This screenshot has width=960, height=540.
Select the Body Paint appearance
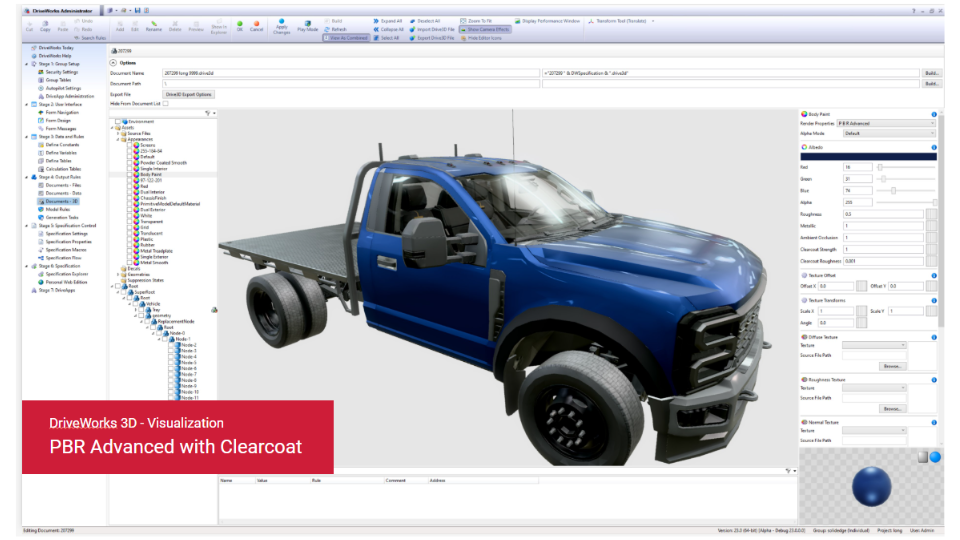click(x=151, y=174)
